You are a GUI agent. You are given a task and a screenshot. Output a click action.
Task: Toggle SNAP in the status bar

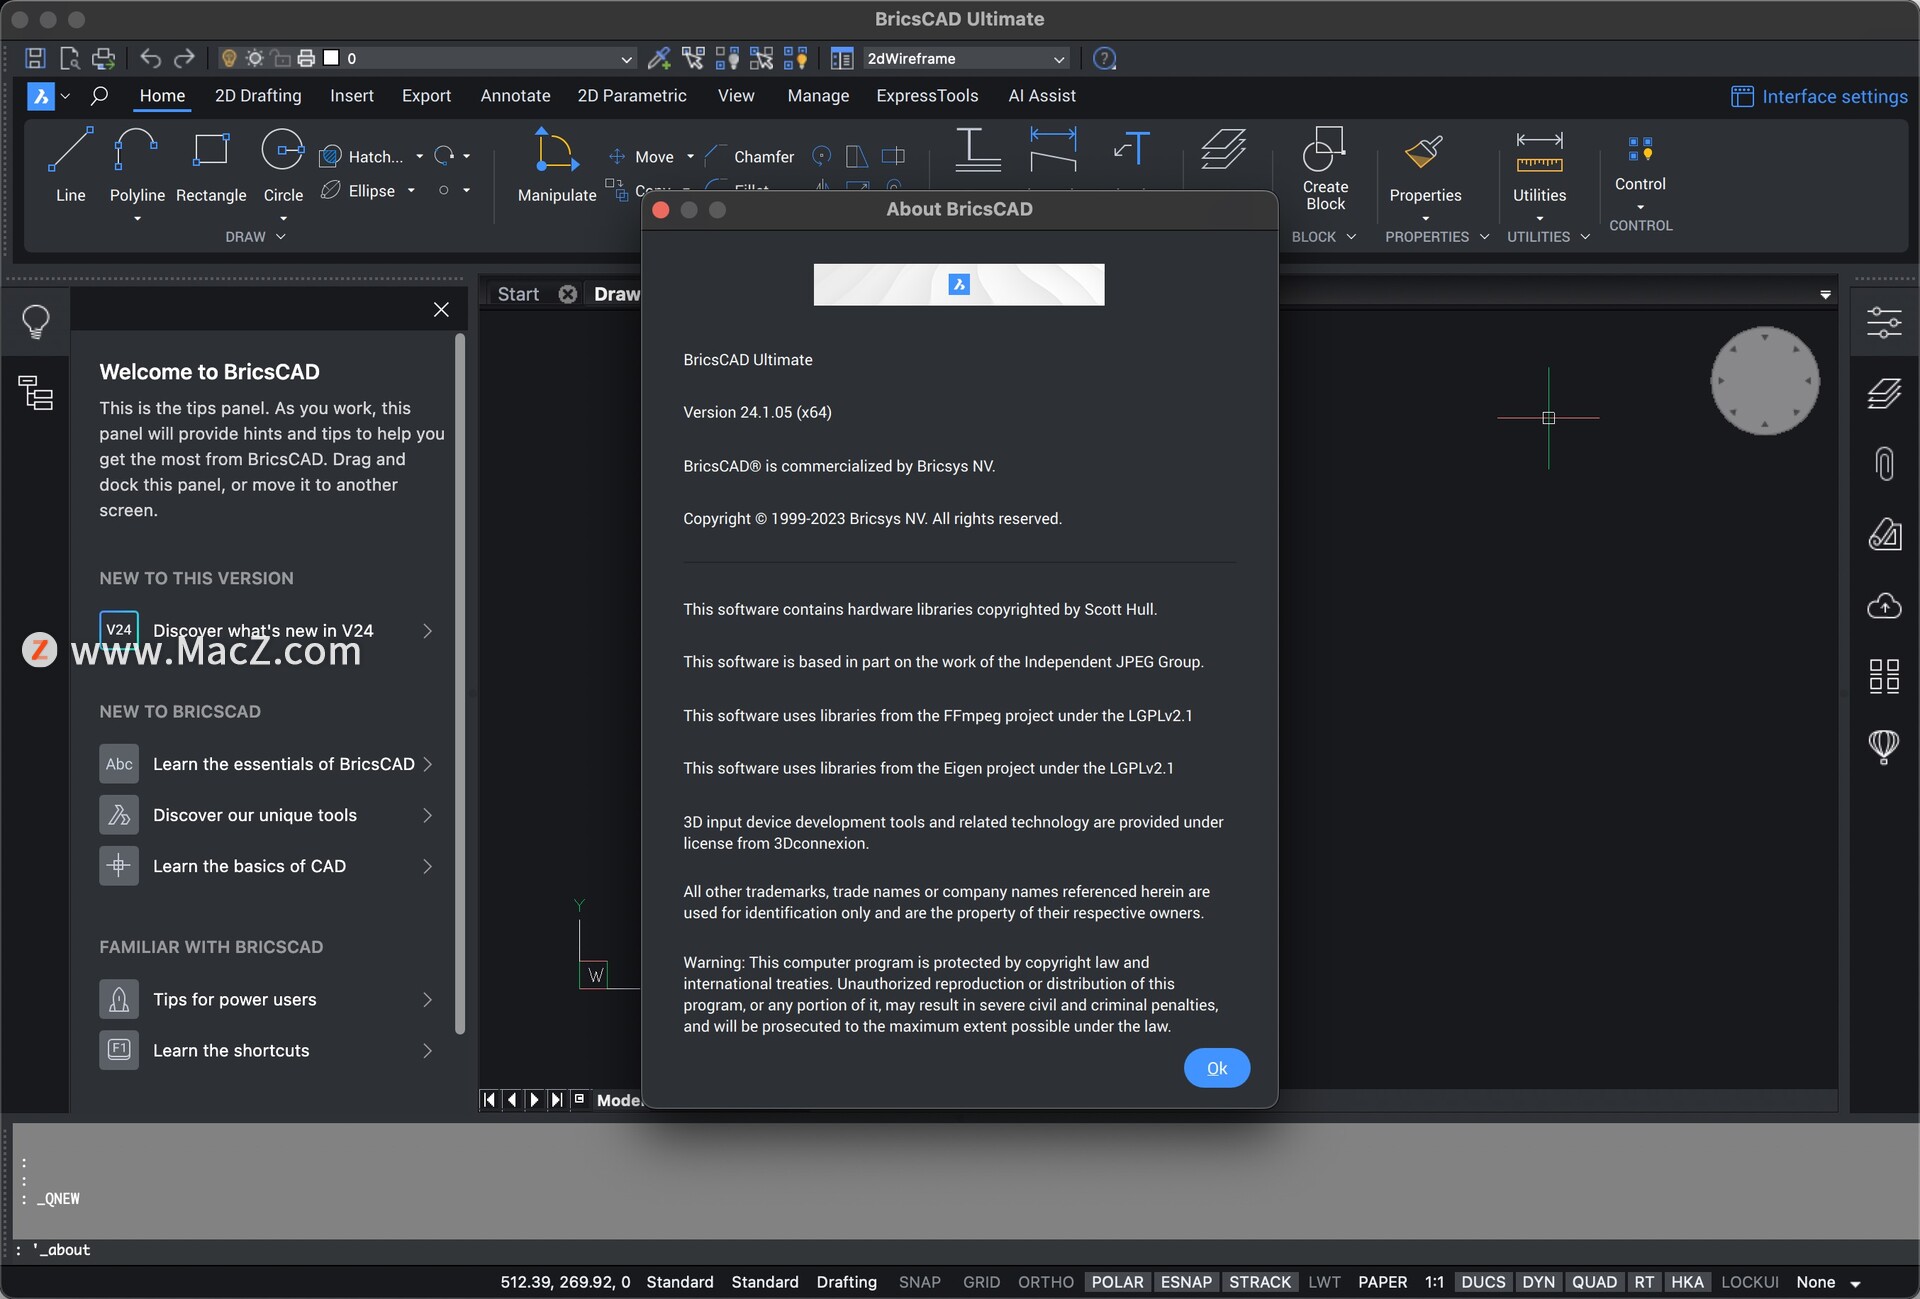[x=919, y=1282]
